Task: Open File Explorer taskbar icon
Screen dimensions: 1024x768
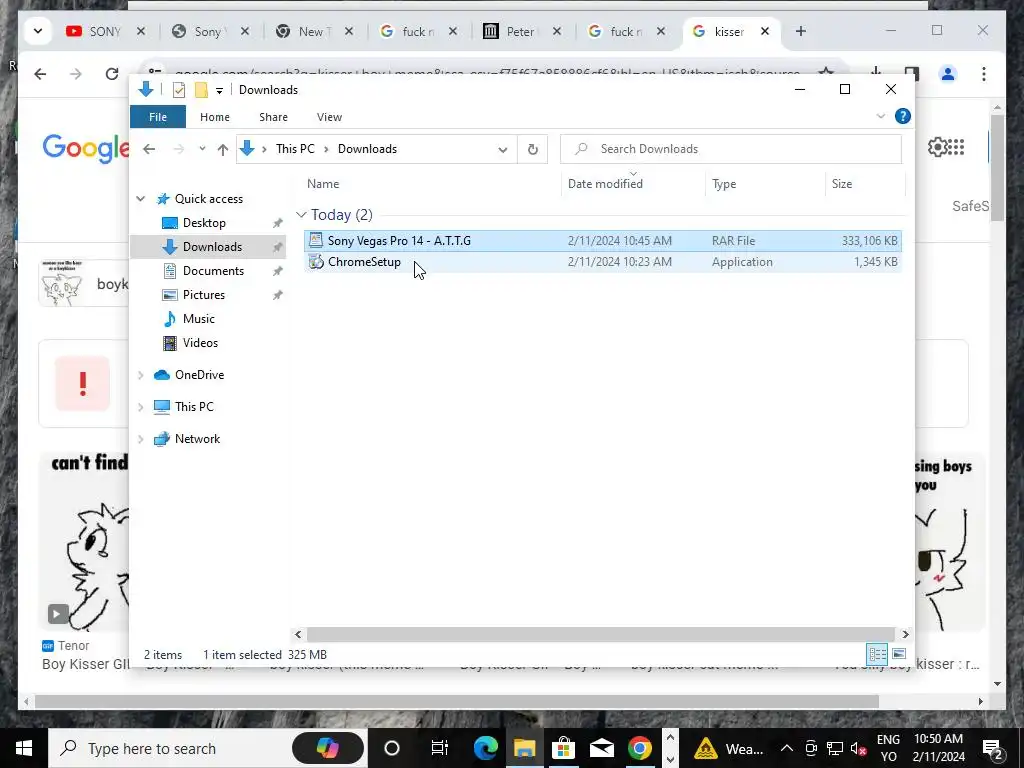Action: tap(524, 748)
